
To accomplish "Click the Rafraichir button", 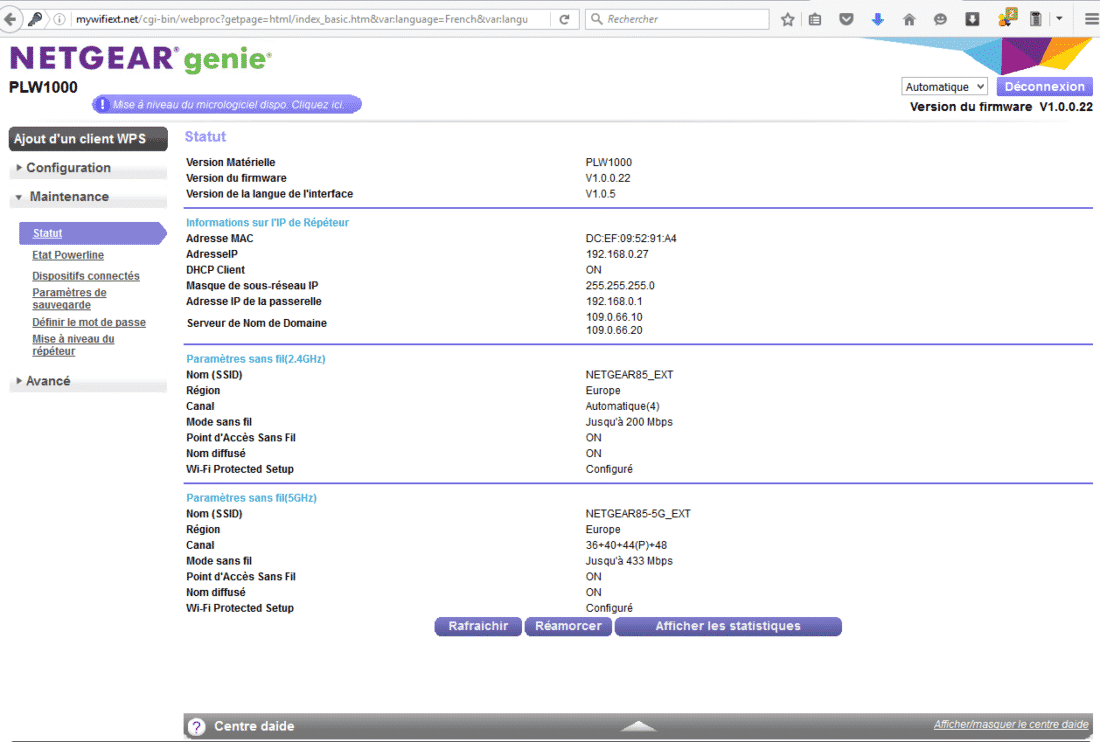I will point(478,626).
